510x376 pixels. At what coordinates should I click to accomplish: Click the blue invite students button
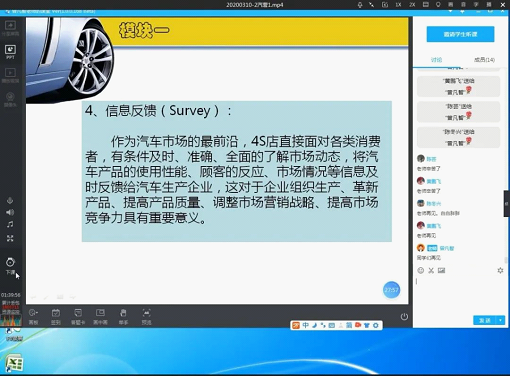coord(460,34)
